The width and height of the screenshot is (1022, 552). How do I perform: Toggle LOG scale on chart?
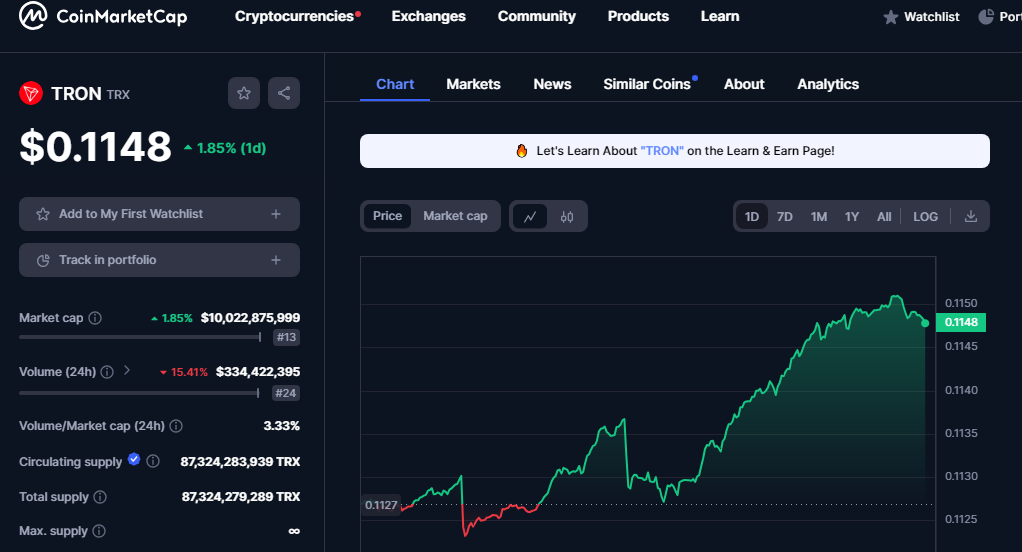click(x=926, y=216)
